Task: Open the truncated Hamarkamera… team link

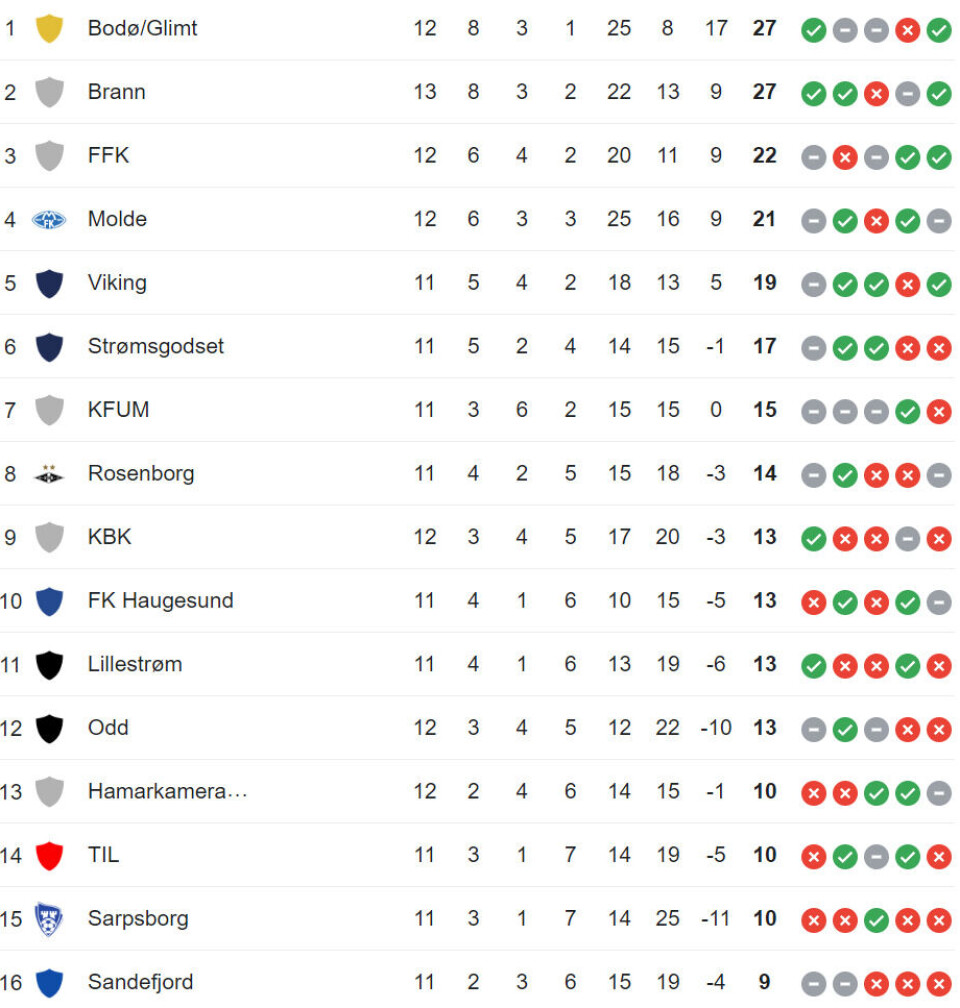Action: click(x=167, y=792)
